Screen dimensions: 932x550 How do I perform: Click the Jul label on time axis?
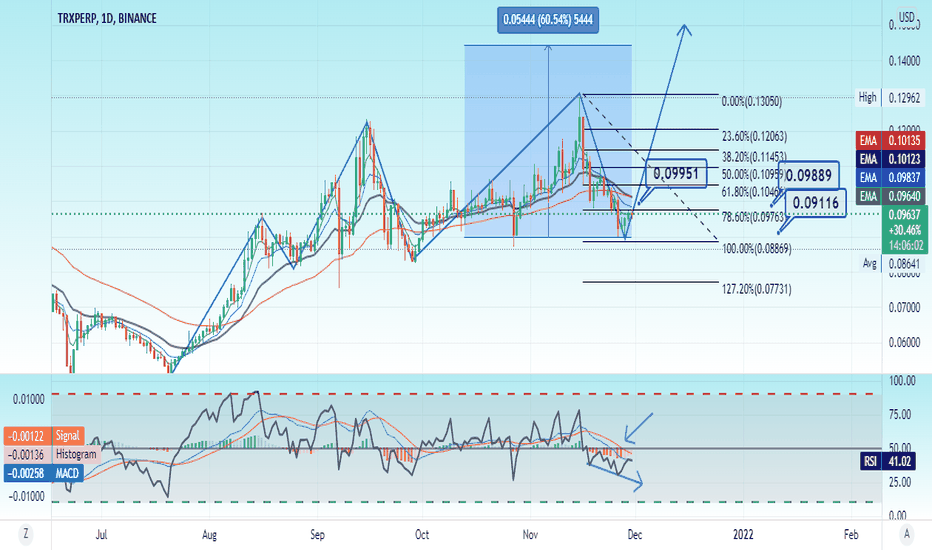coord(102,535)
